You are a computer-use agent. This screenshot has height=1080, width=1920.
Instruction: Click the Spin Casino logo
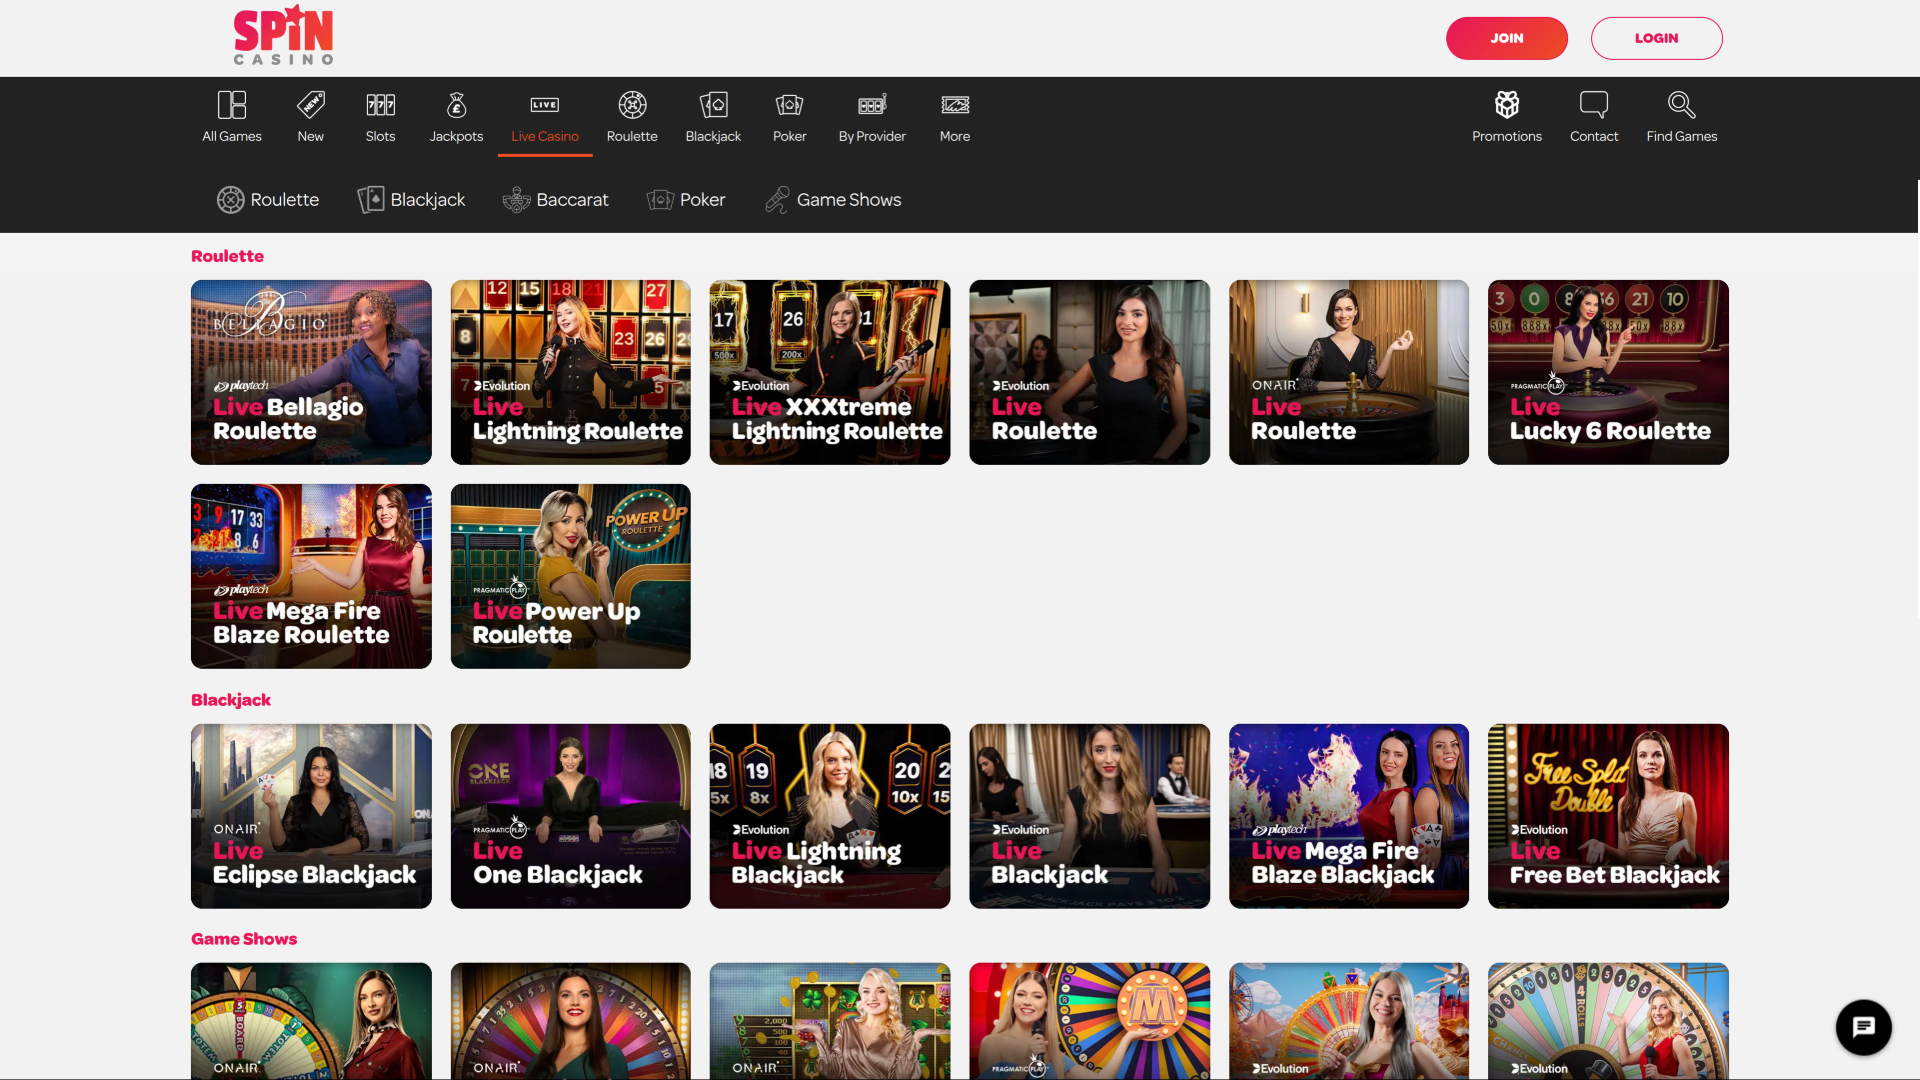tap(283, 35)
